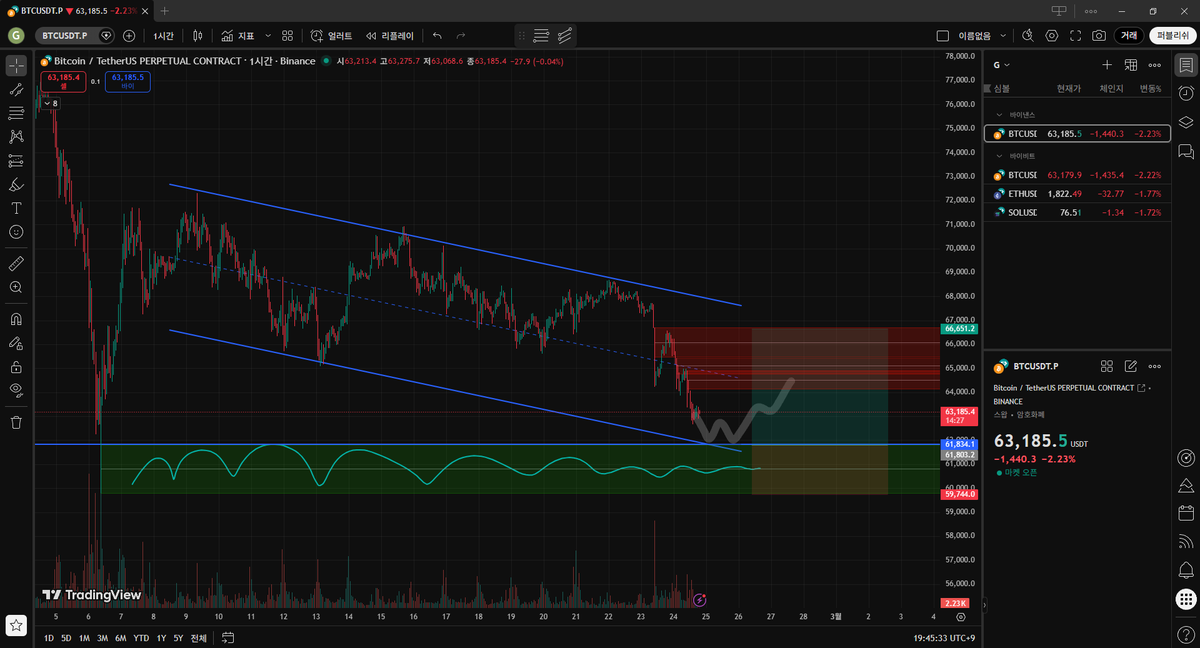The width and height of the screenshot is (1200, 648).
Task: Open the emoji and icons tool
Action: (x=16, y=232)
